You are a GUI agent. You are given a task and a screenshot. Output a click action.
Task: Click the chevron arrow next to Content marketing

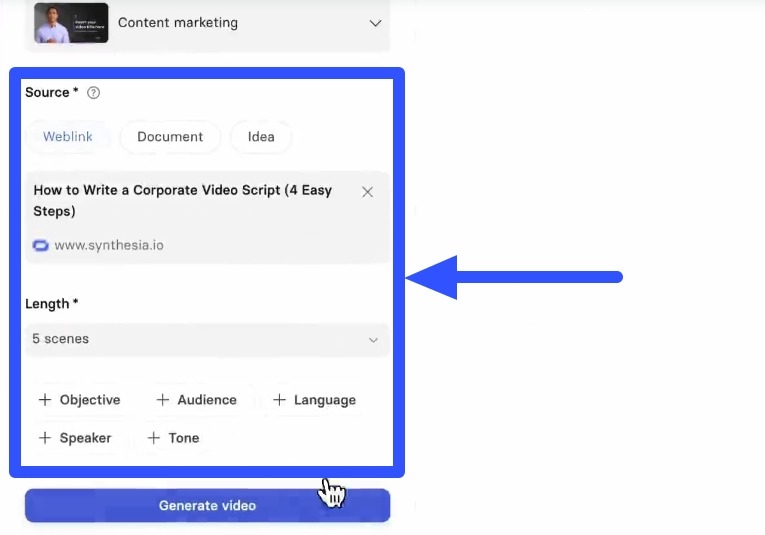375,22
